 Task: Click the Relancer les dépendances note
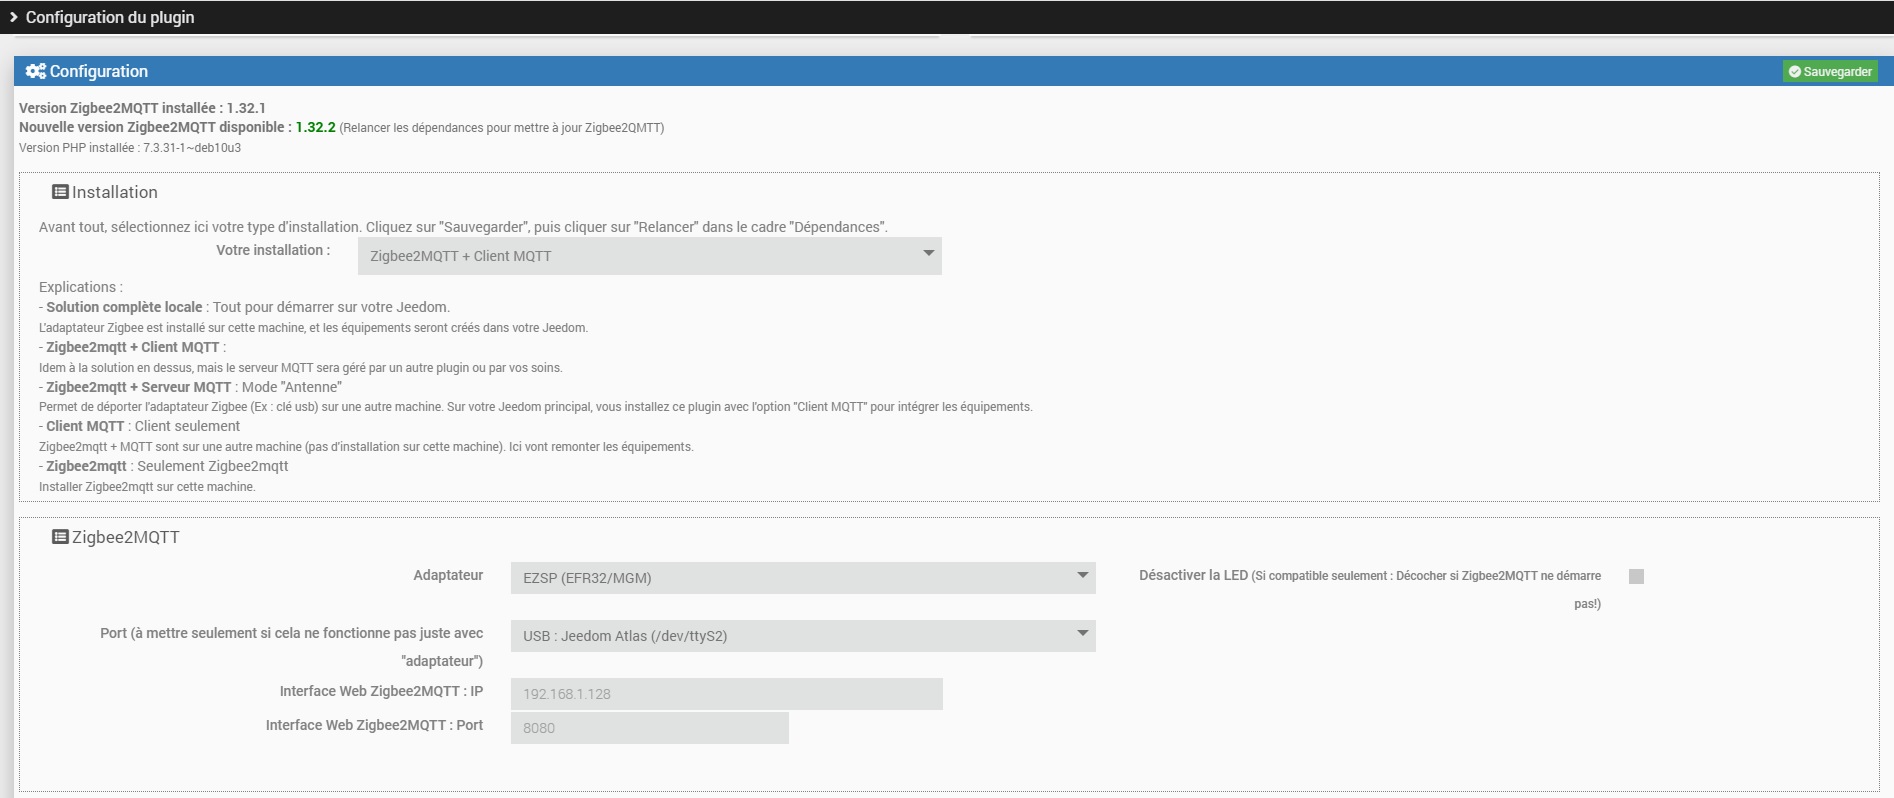(502, 128)
